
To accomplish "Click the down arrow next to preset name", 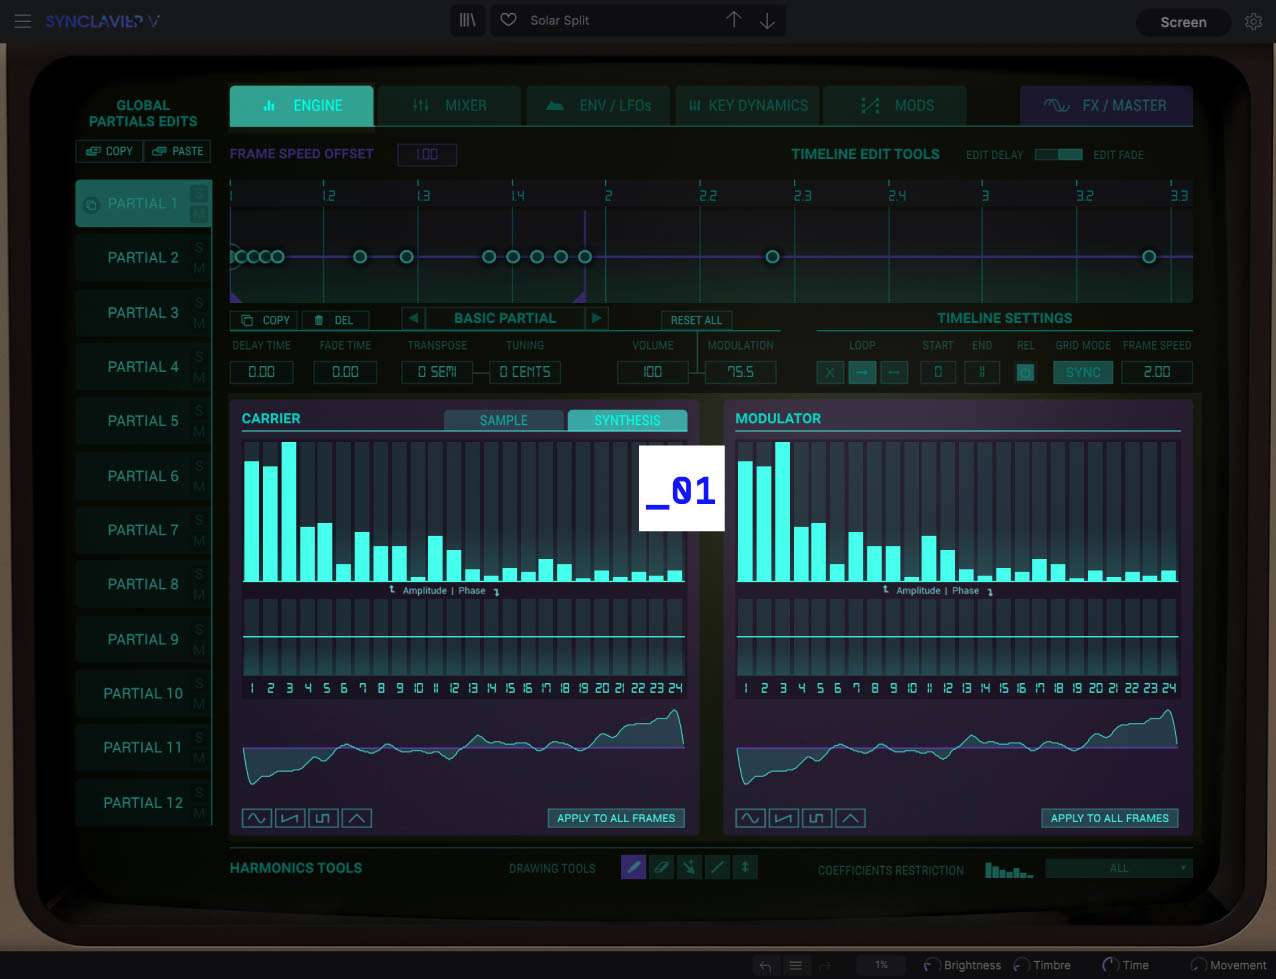I will pyautogui.click(x=766, y=20).
